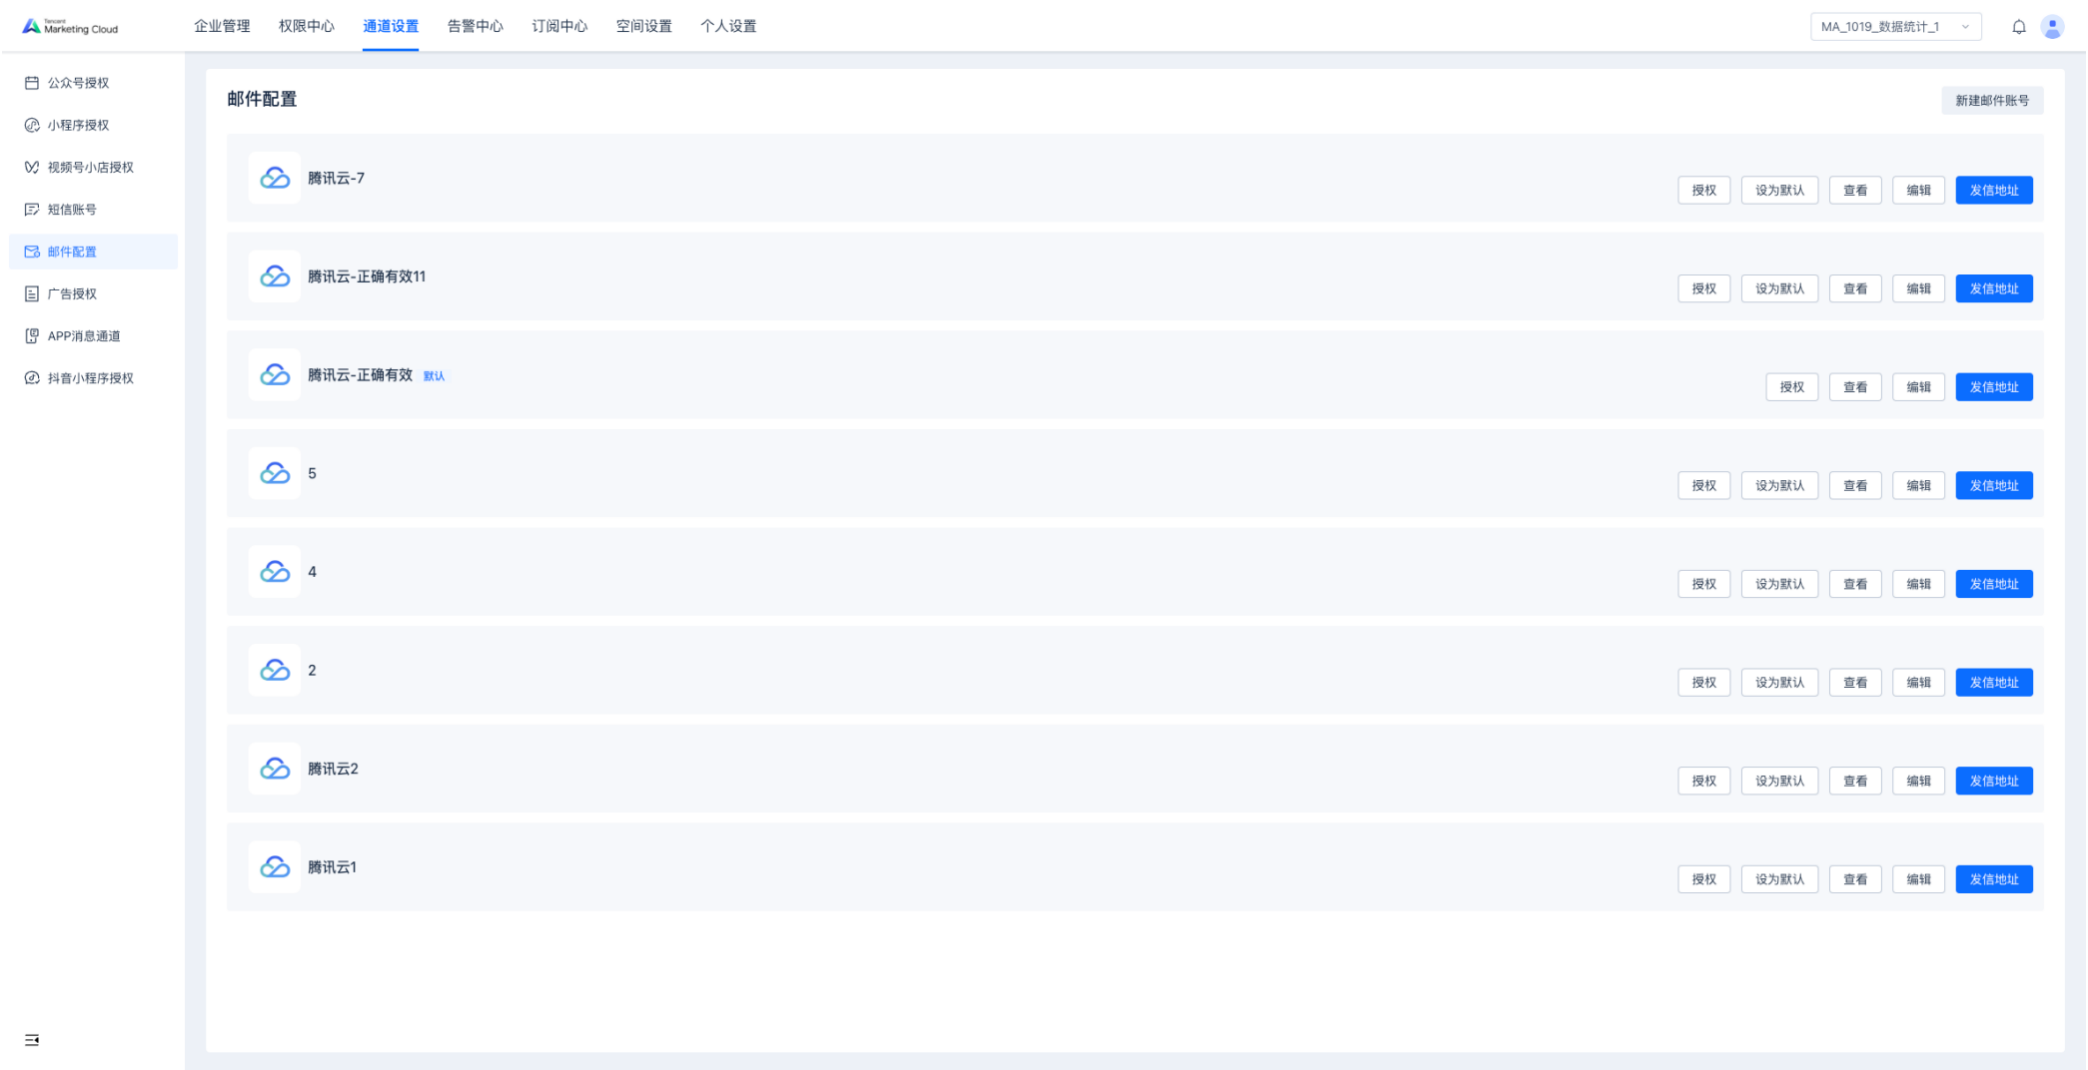Open 公众号授权 in the sidebar
Viewport: 2088px width, 1070px height.
[x=78, y=83]
